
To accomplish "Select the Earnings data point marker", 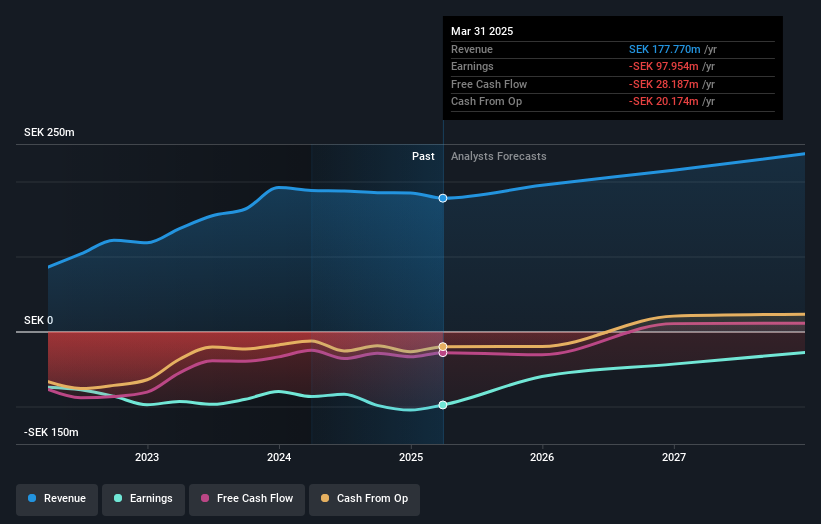I will click(443, 405).
